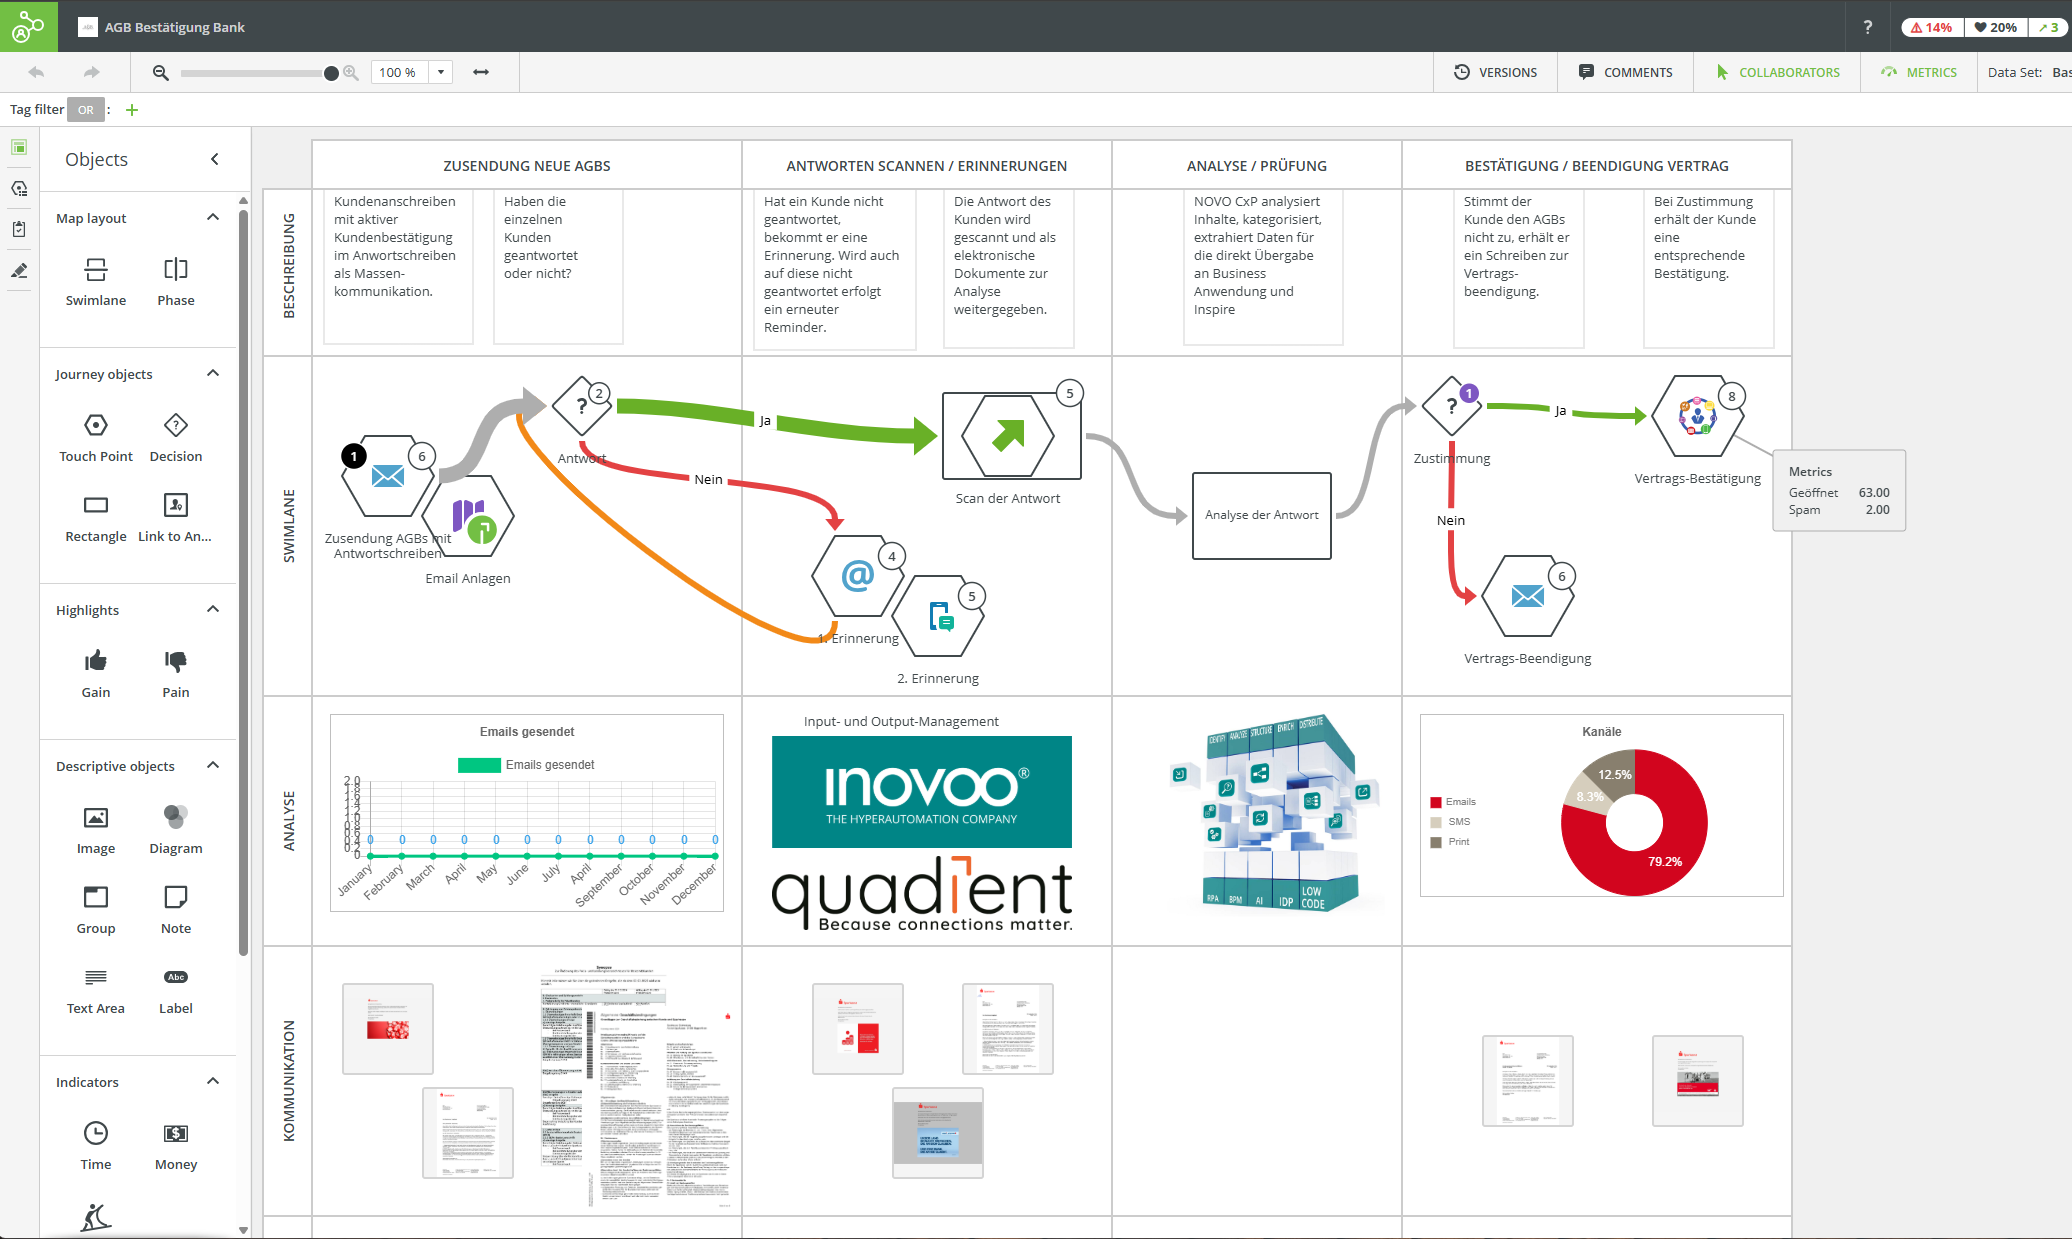Adjust the zoom slider
Image resolution: width=2072 pixels, height=1239 pixels.
[331, 72]
